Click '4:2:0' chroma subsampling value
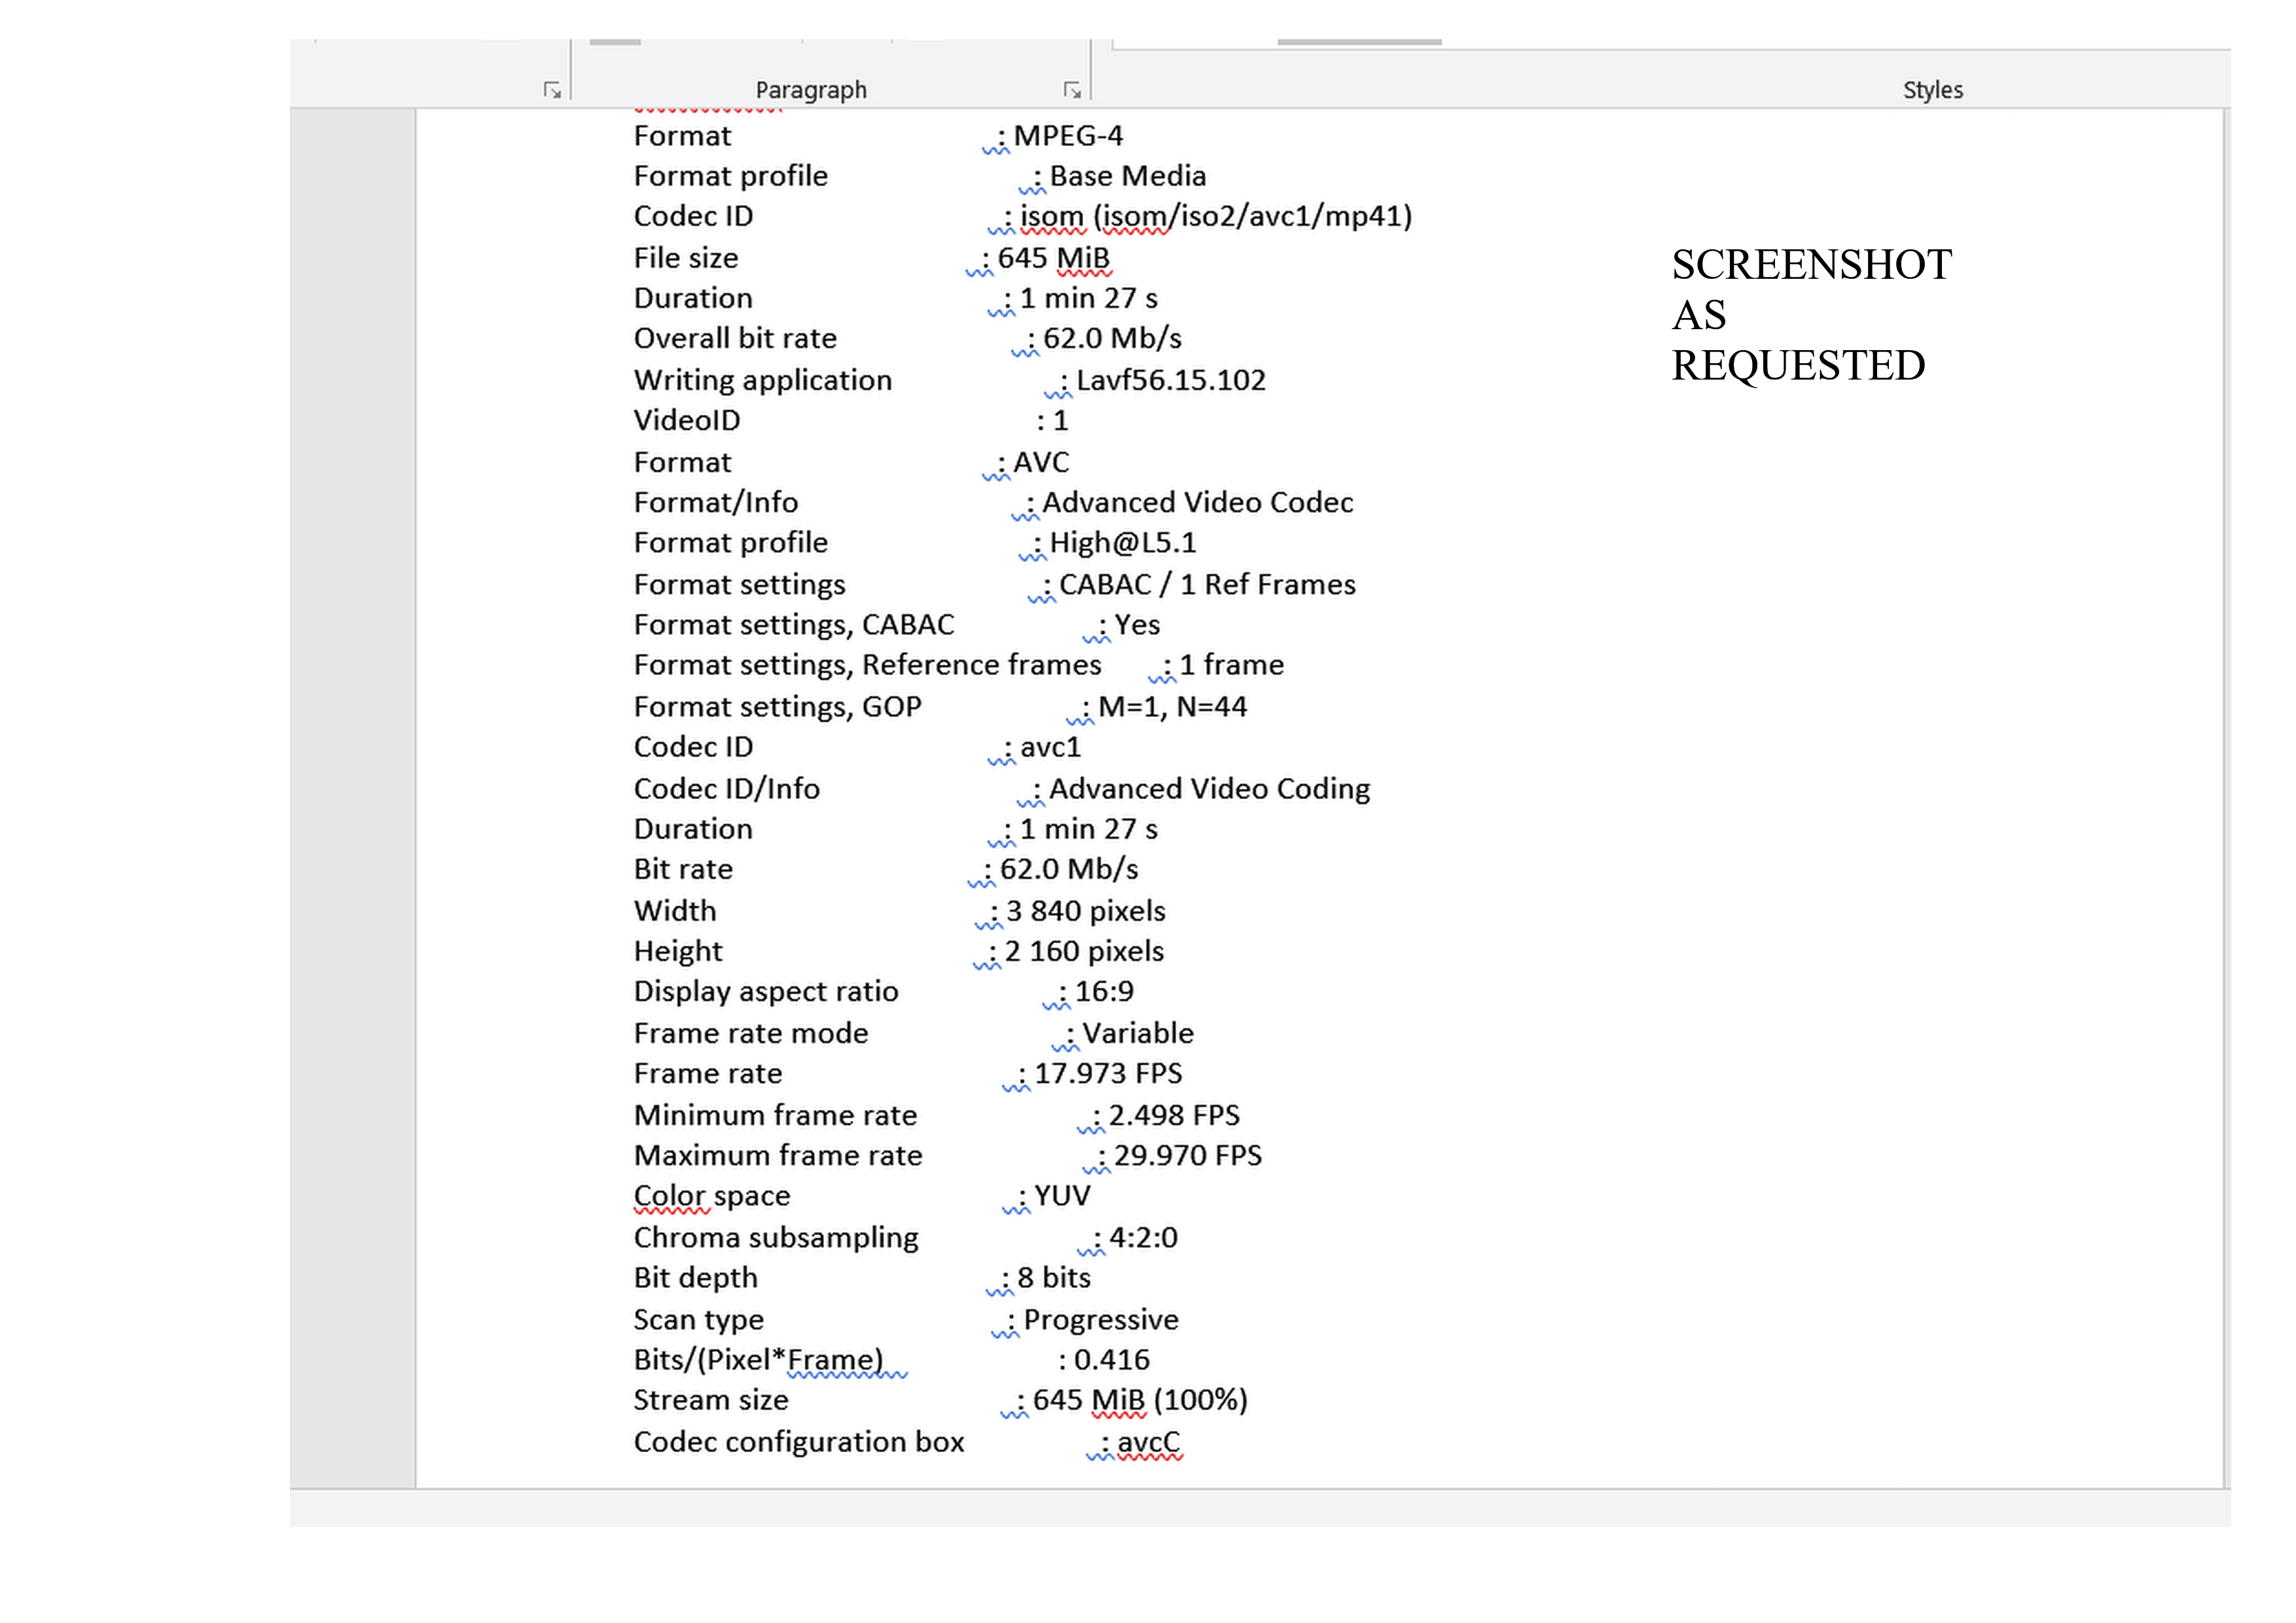Screen dimensions: 2296x1623 pos(1143,1237)
